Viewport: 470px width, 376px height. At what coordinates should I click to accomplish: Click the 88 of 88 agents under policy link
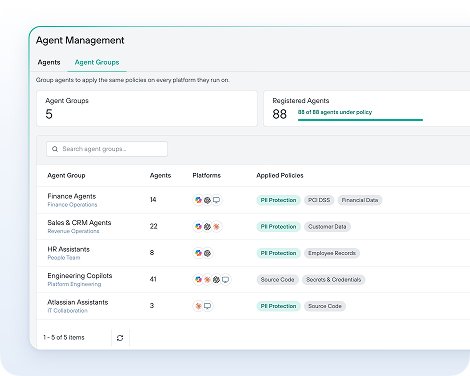click(335, 112)
